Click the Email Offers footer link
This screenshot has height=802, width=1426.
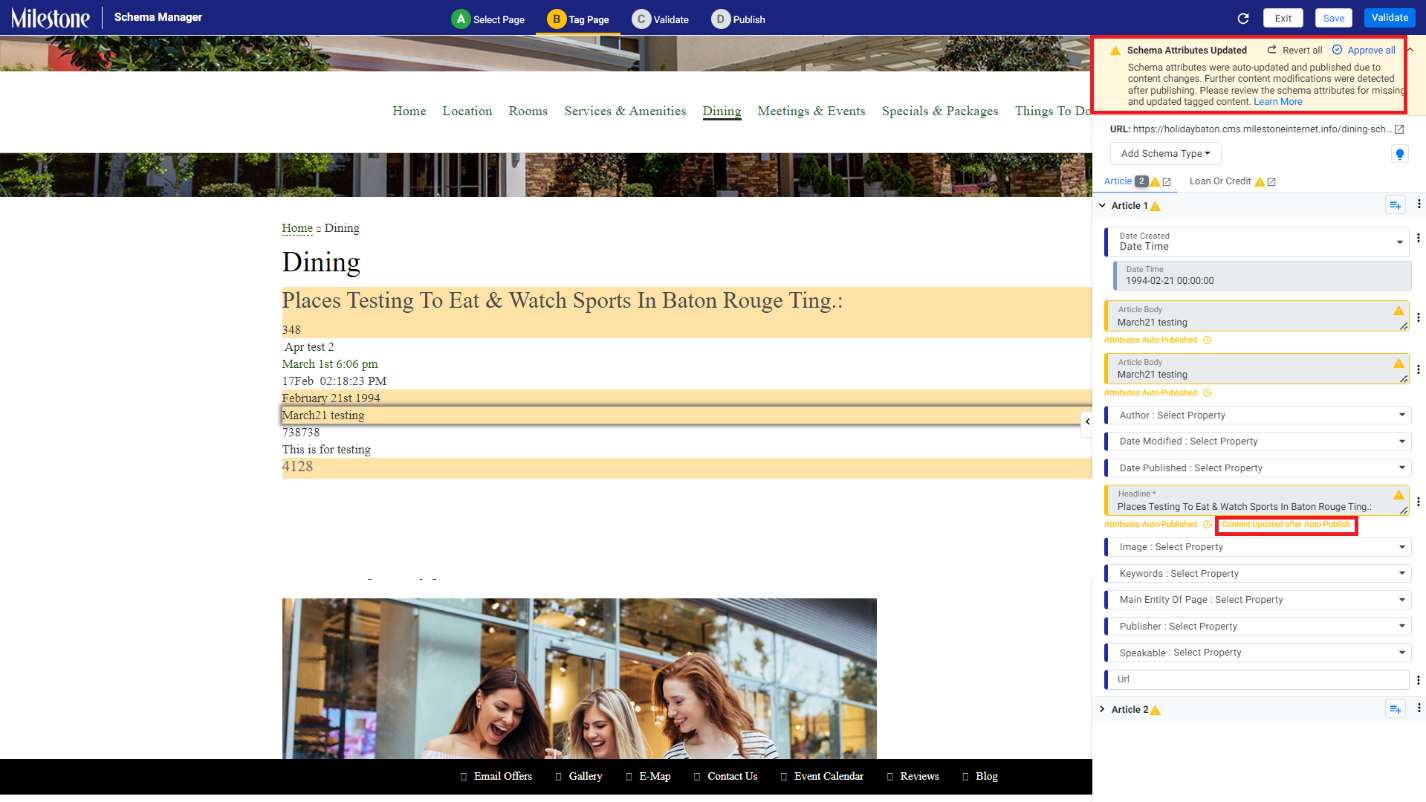click(x=496, y=776)
